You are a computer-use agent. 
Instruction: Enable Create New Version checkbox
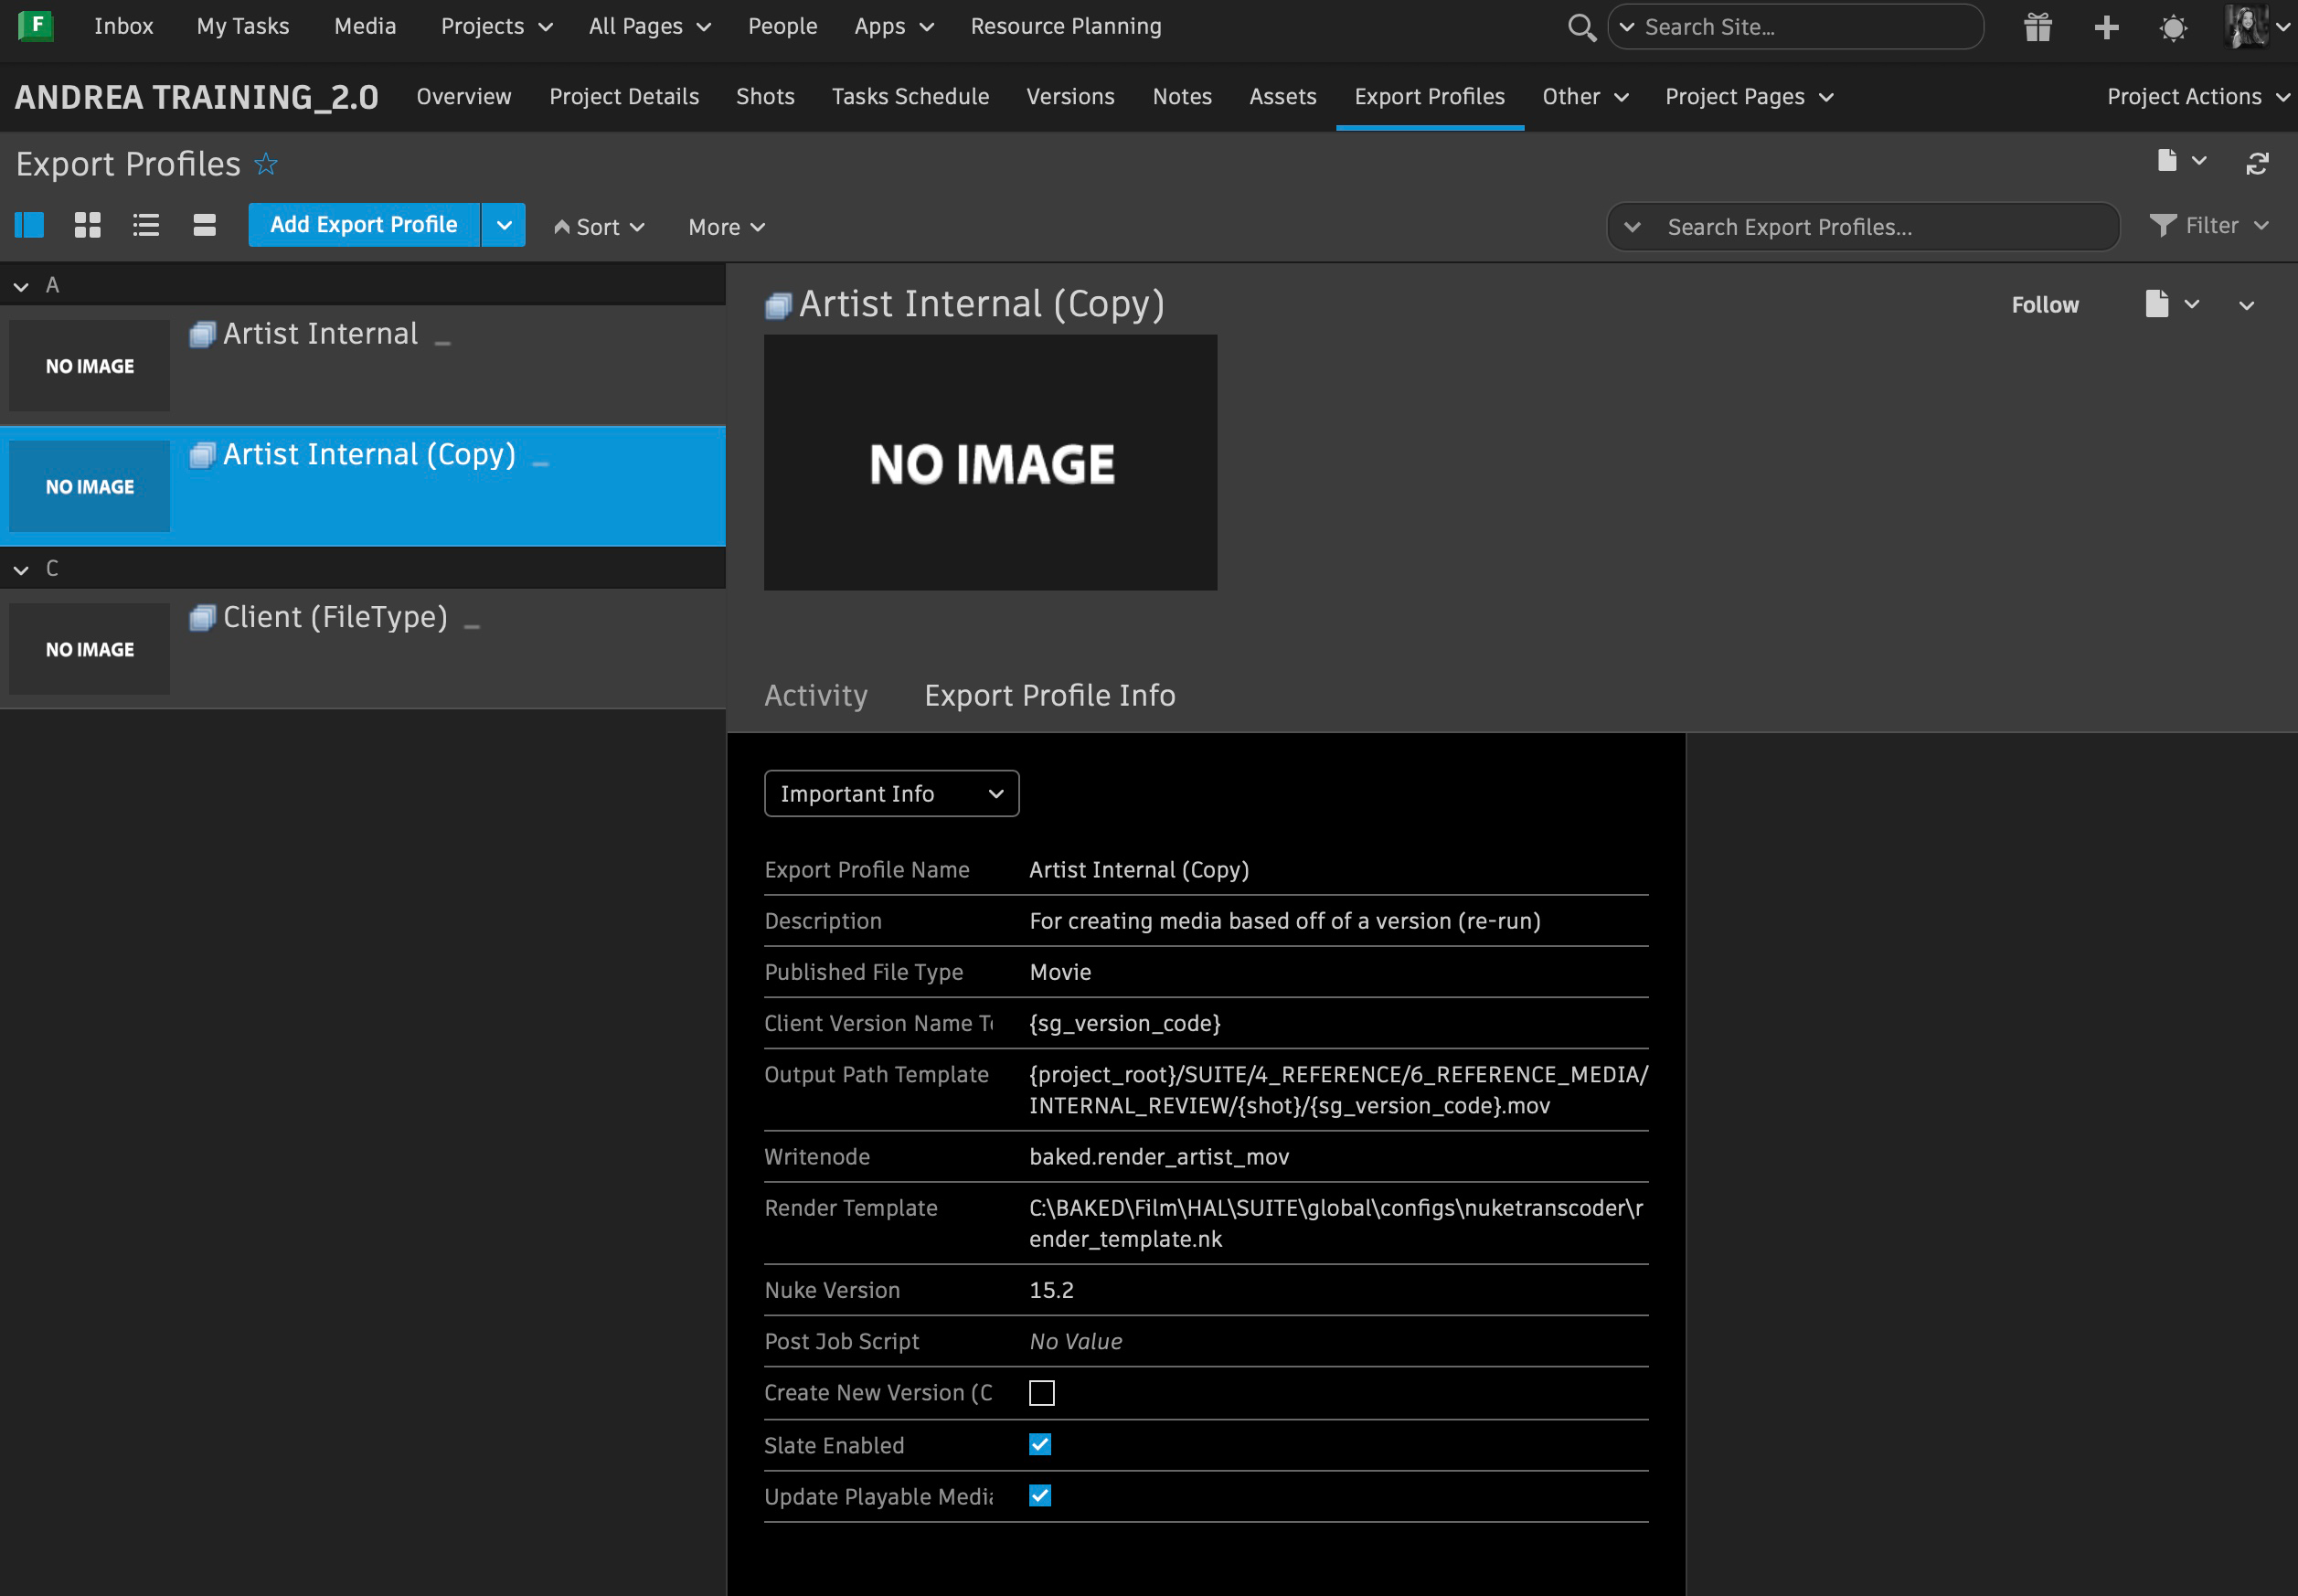[1041, 1392]
